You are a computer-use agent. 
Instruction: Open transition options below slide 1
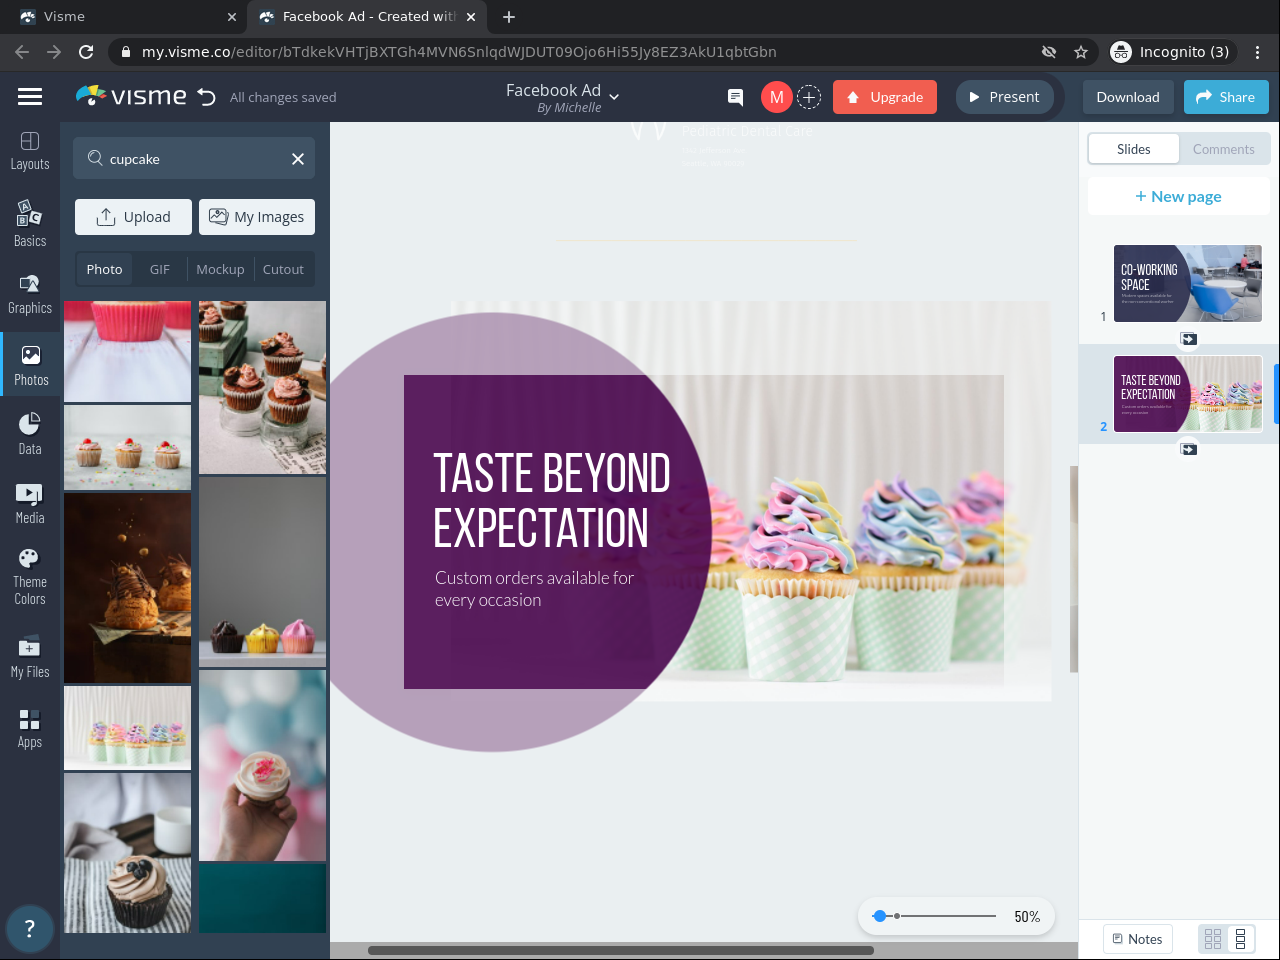pyautogui.click(x=1188, y=339)
